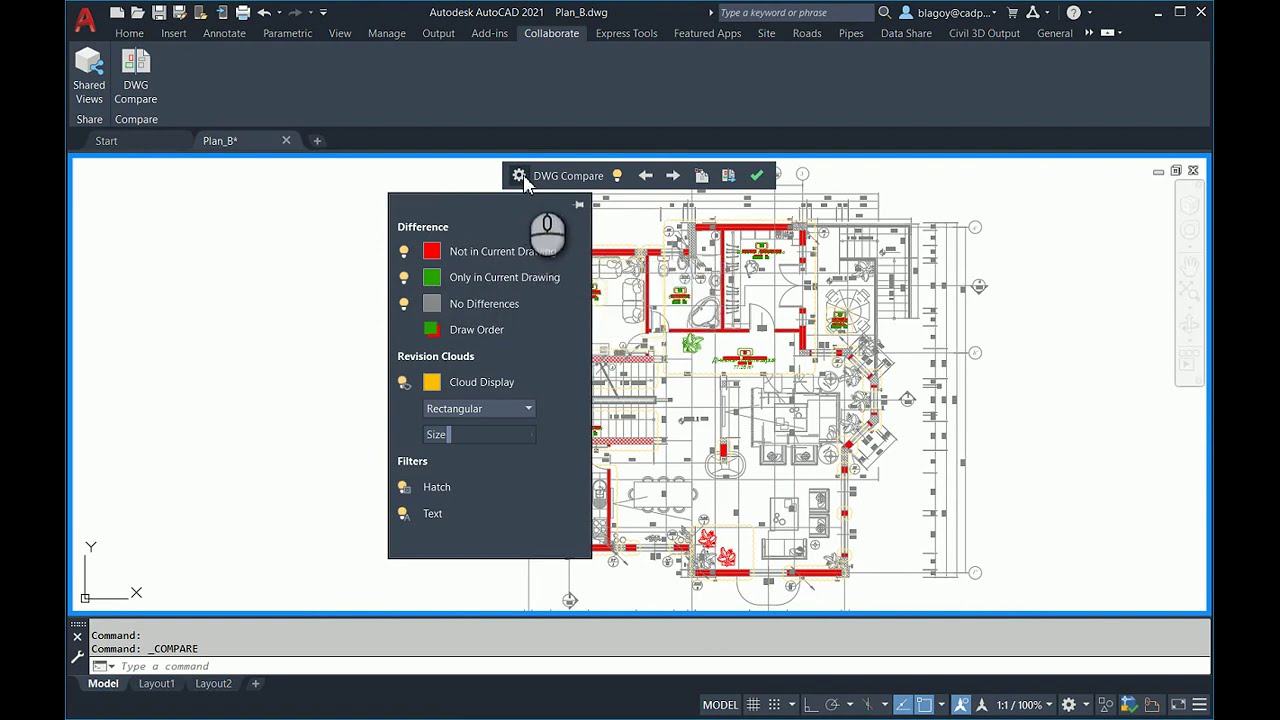
Task: Click the Save As icon
Action: [x=180, y=13]
